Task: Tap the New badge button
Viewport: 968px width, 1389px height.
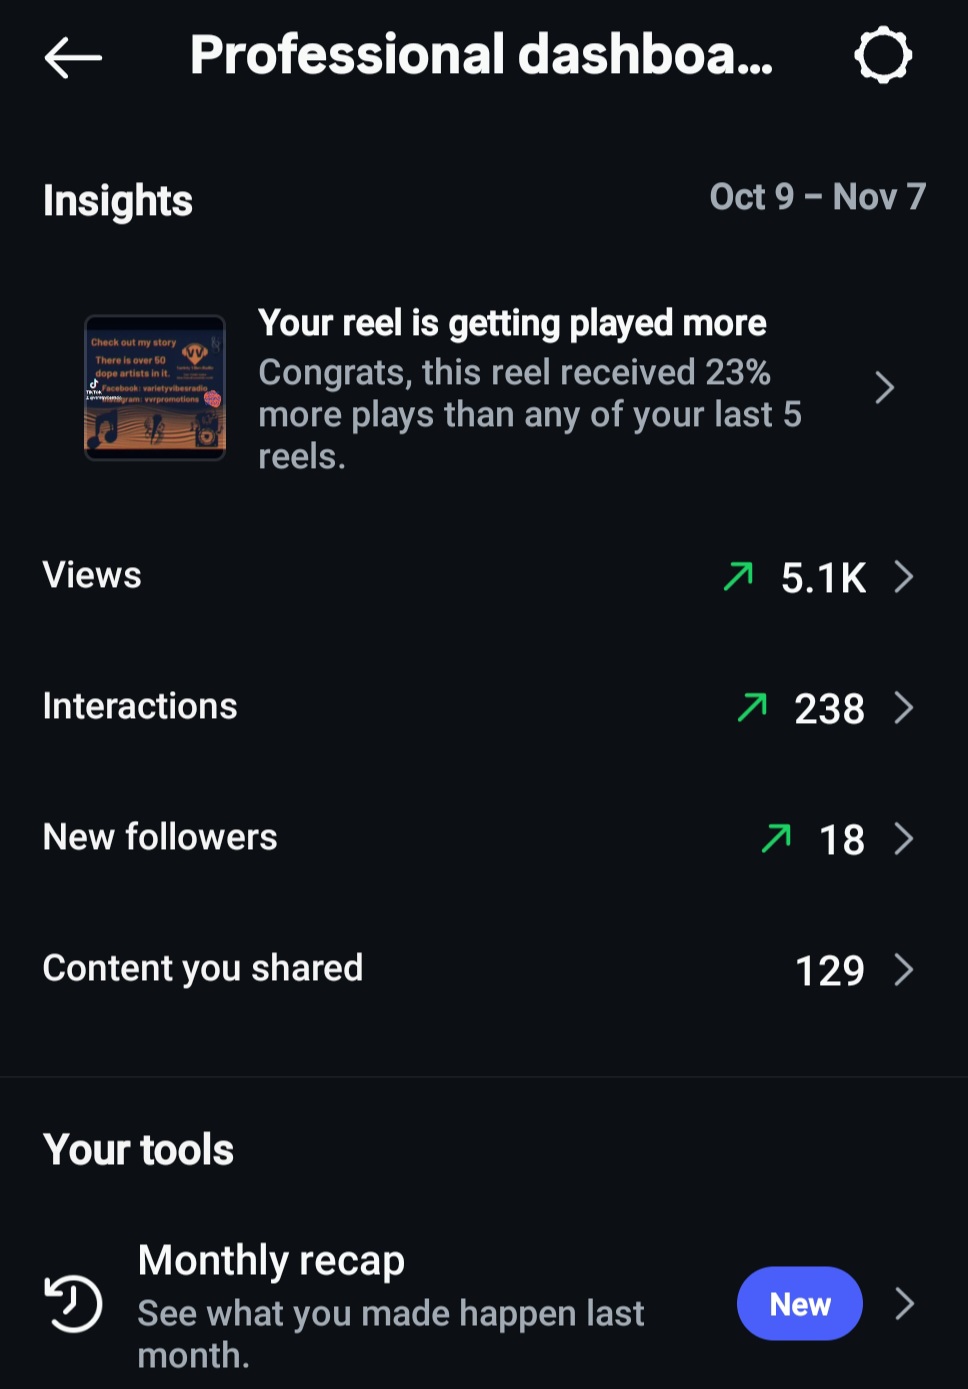Action: (799, 1303)
